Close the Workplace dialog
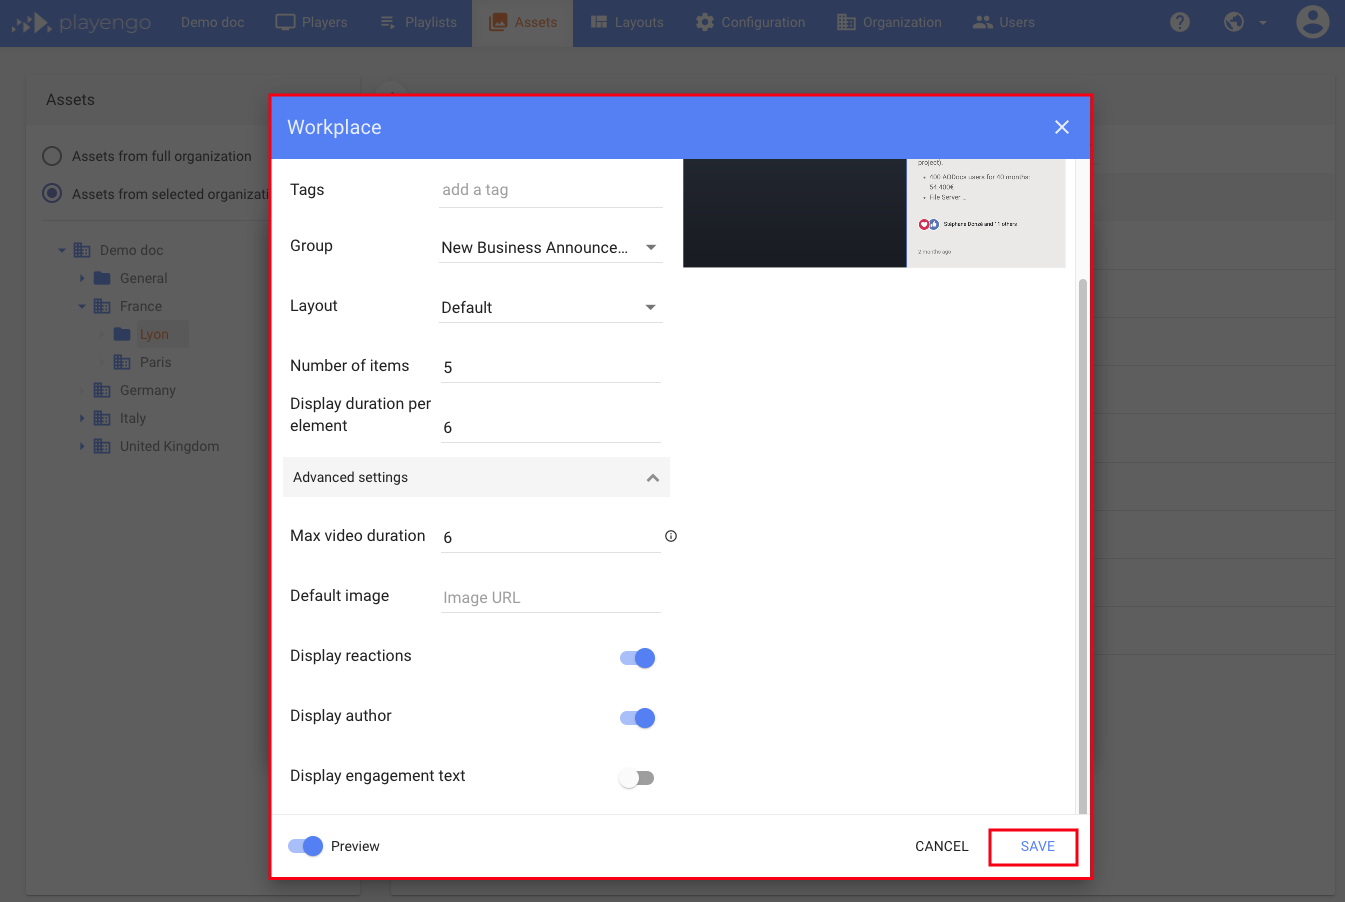1345x902 pixels. 1062,127
